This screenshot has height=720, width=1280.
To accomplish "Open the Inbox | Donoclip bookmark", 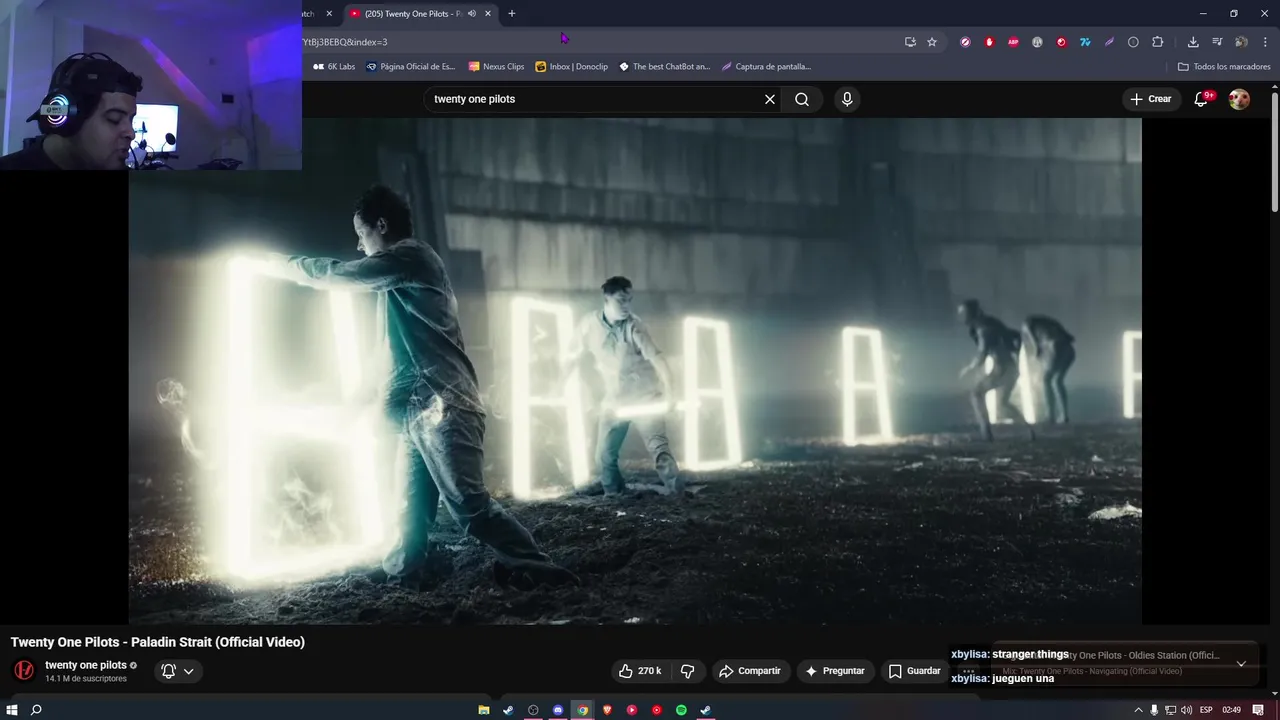I will coord(572,67).
